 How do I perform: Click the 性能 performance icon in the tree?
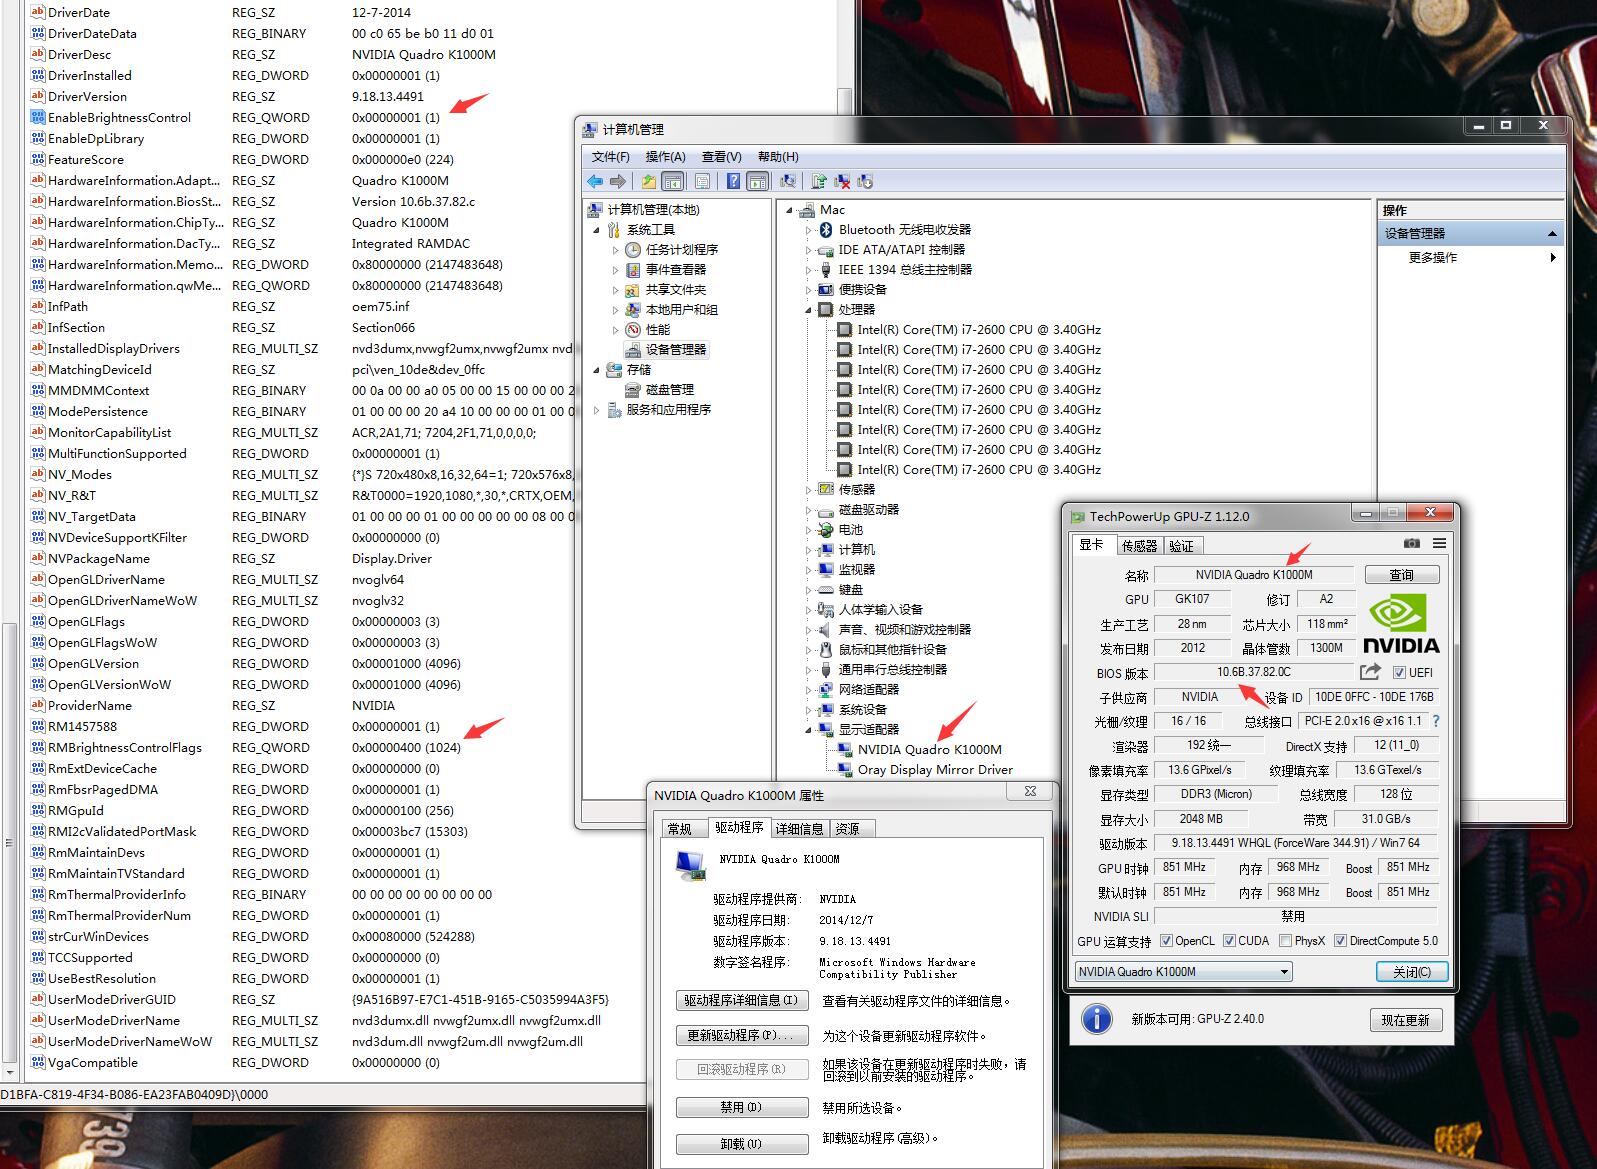633,329
